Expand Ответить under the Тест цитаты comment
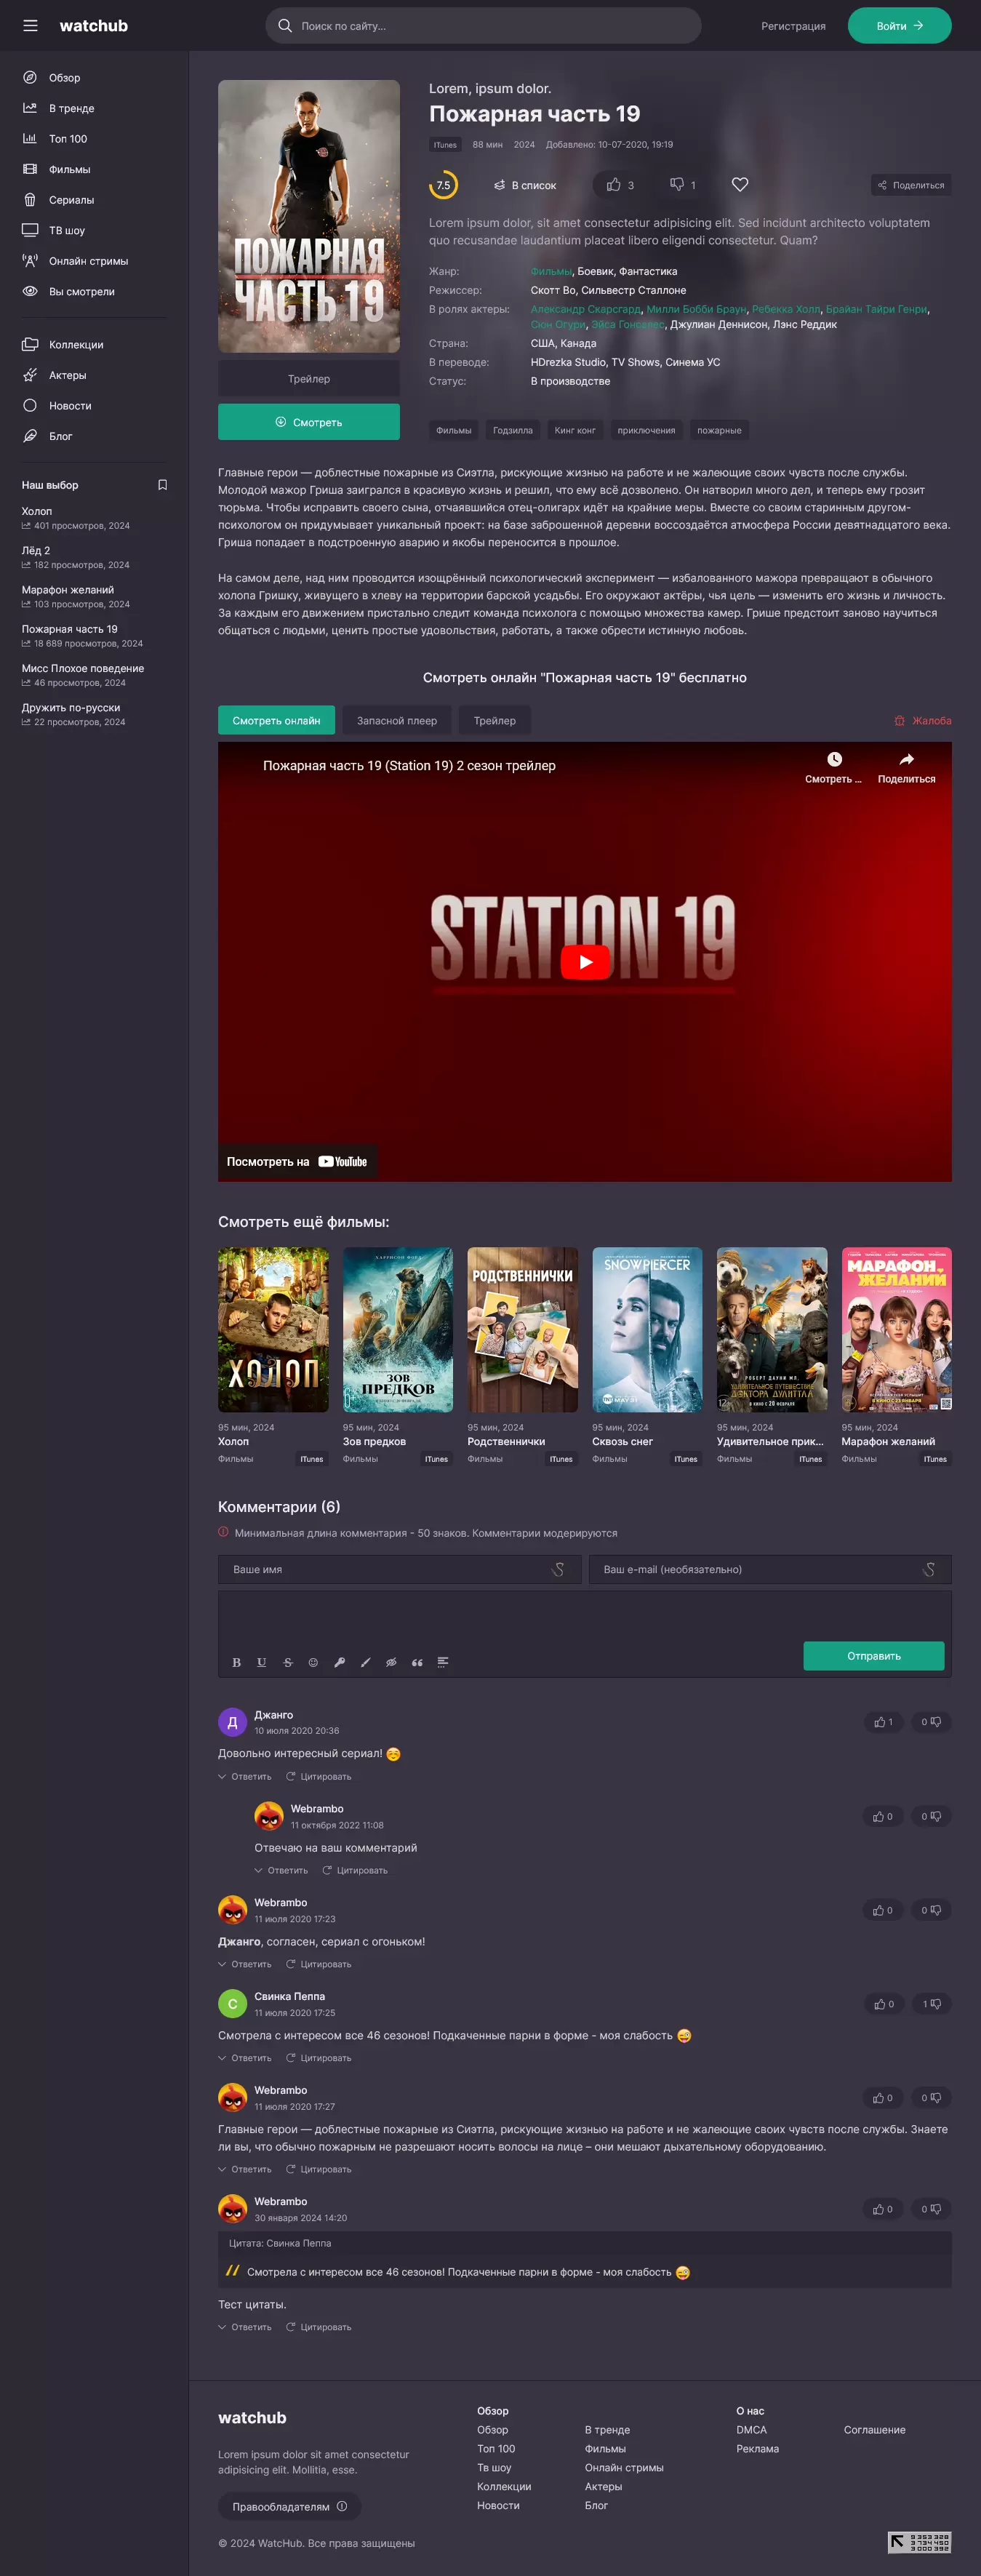 point(245,2327)
